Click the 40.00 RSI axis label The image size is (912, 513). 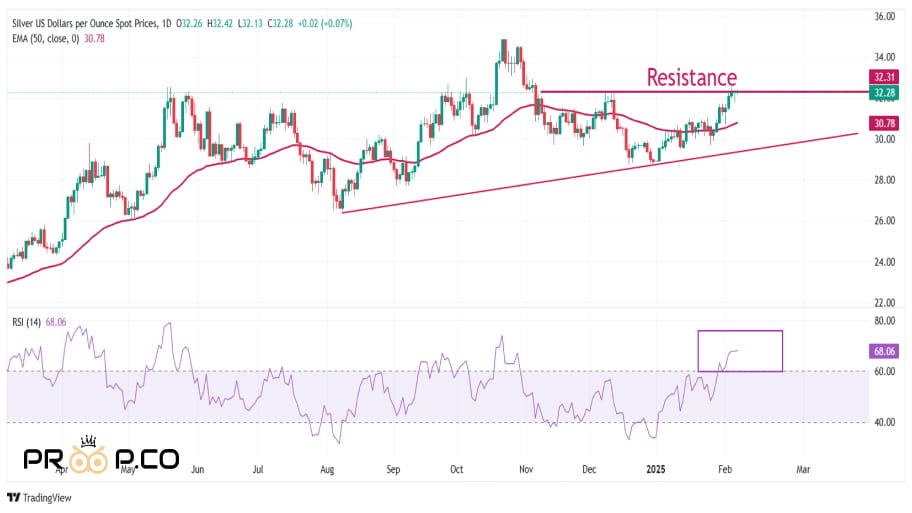pyautogui.click(x=885, y=422)
